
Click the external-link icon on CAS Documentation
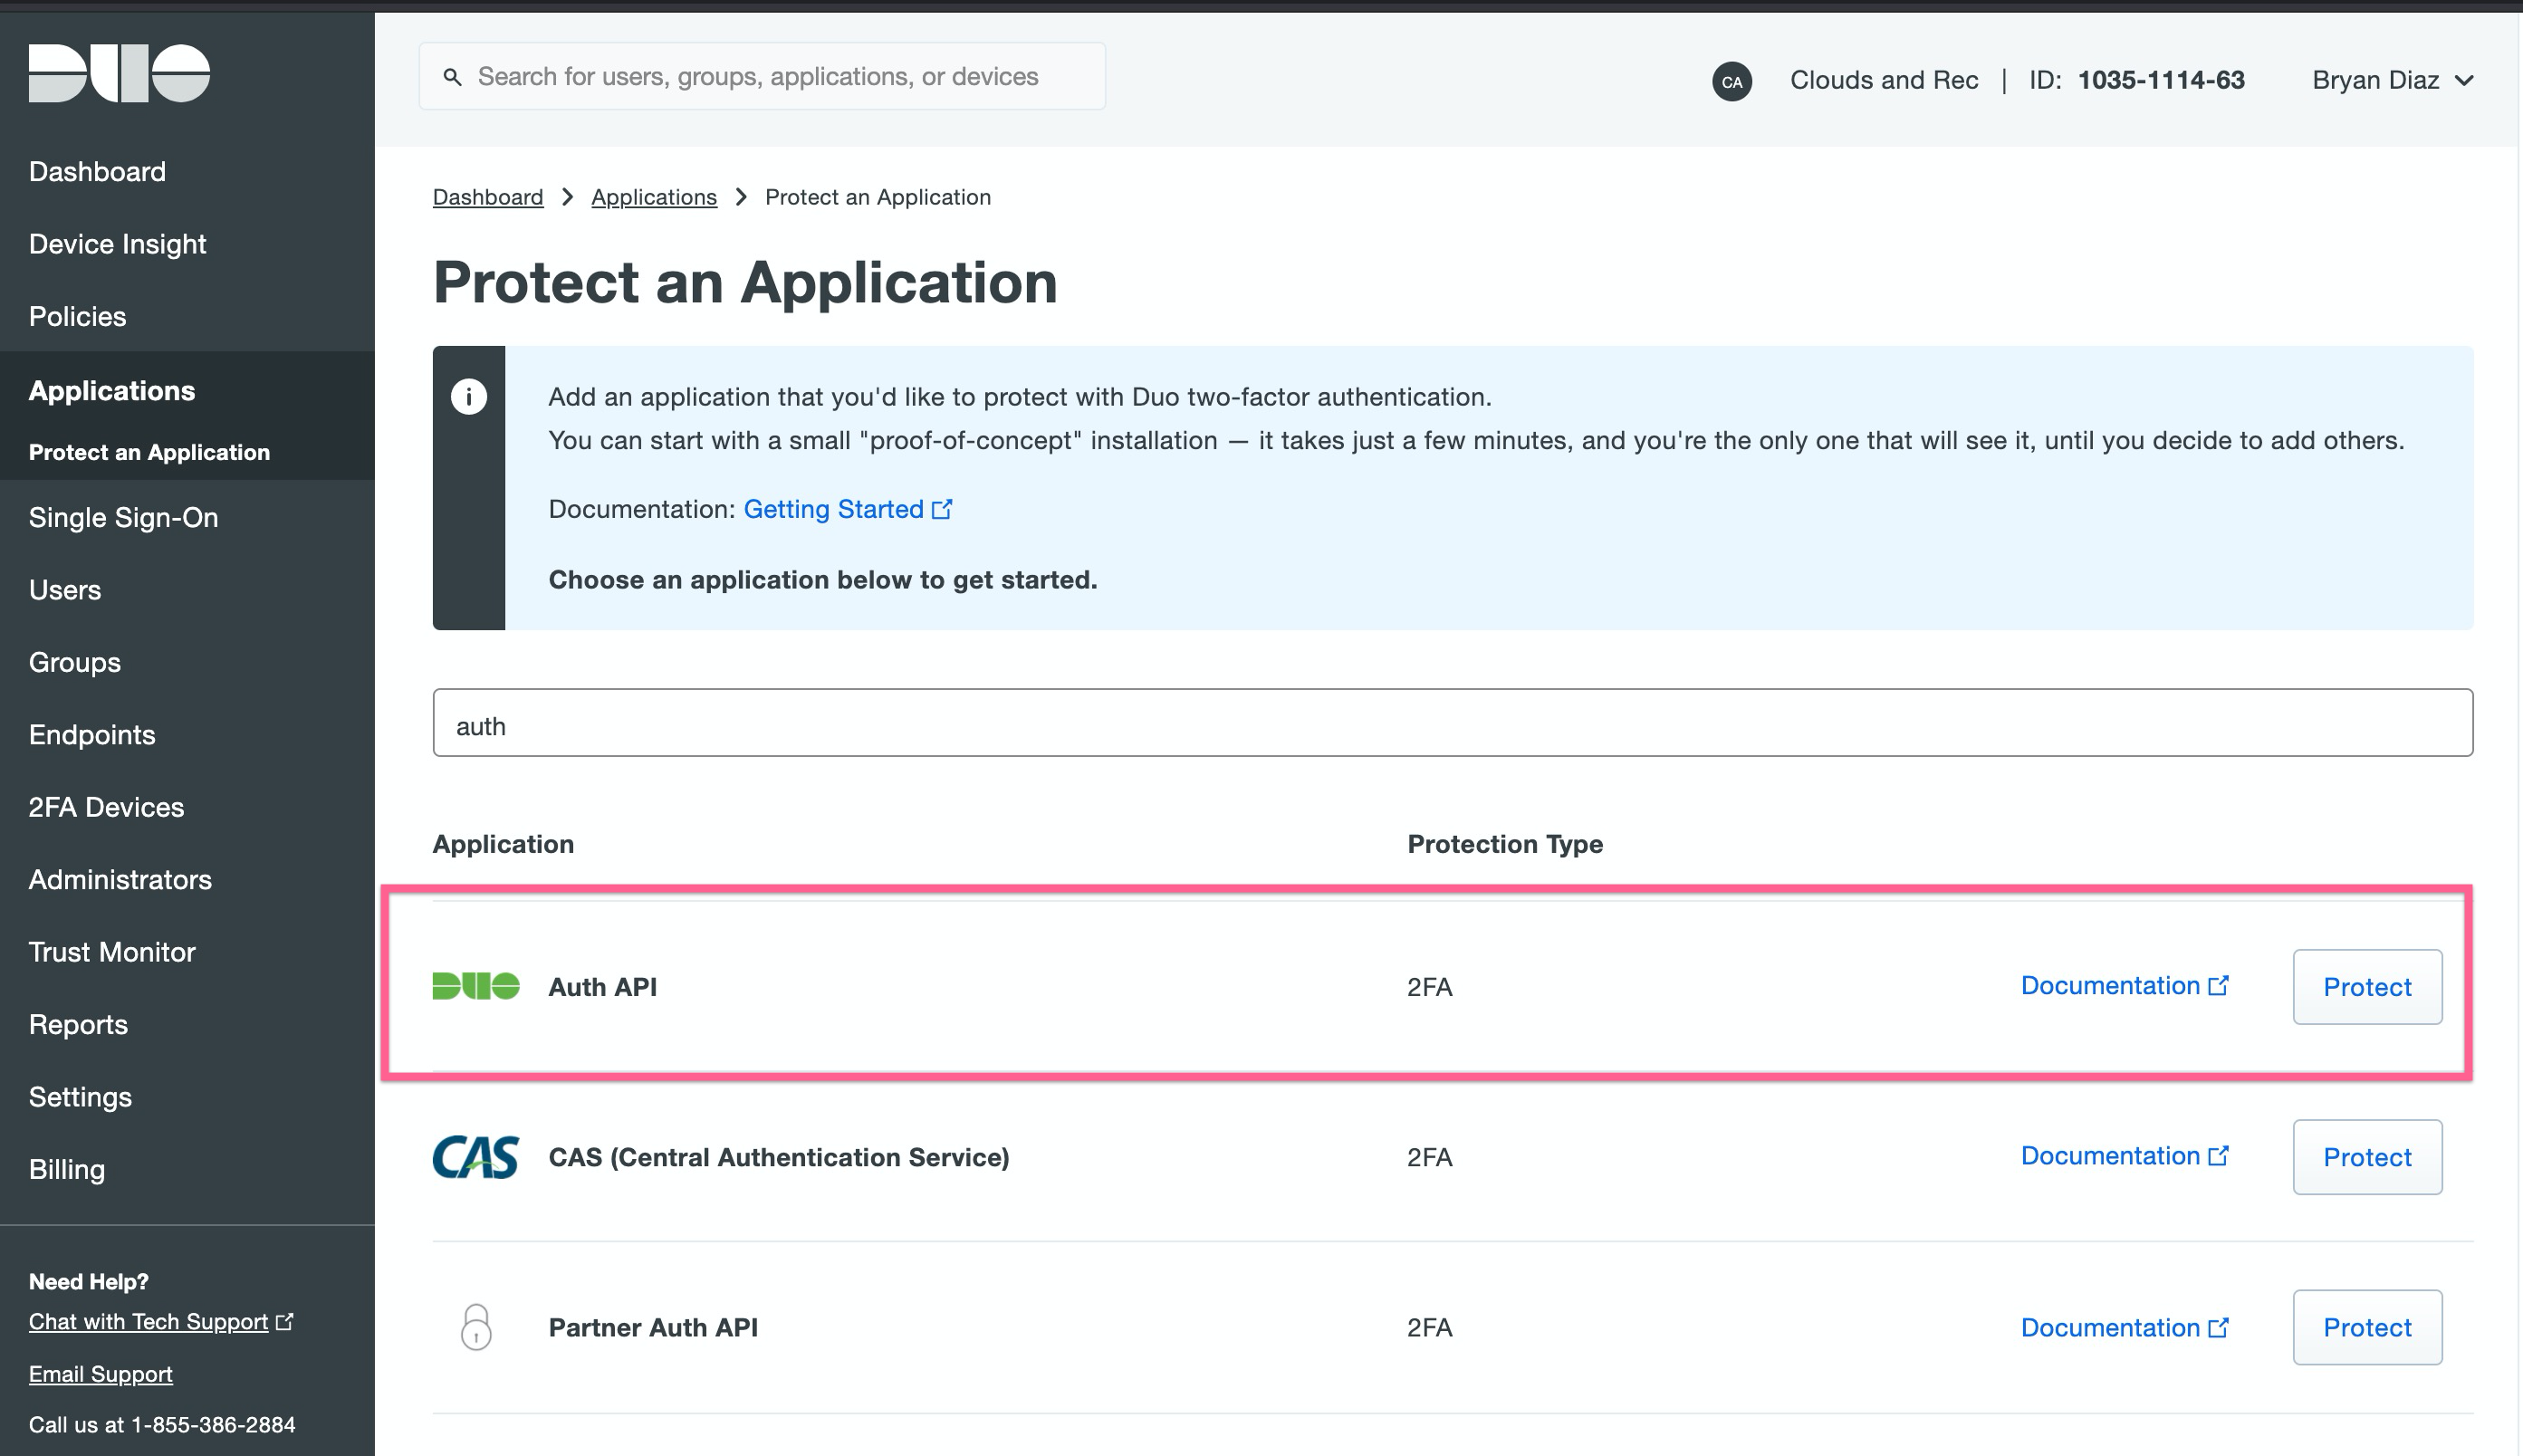point(2220,1155)
